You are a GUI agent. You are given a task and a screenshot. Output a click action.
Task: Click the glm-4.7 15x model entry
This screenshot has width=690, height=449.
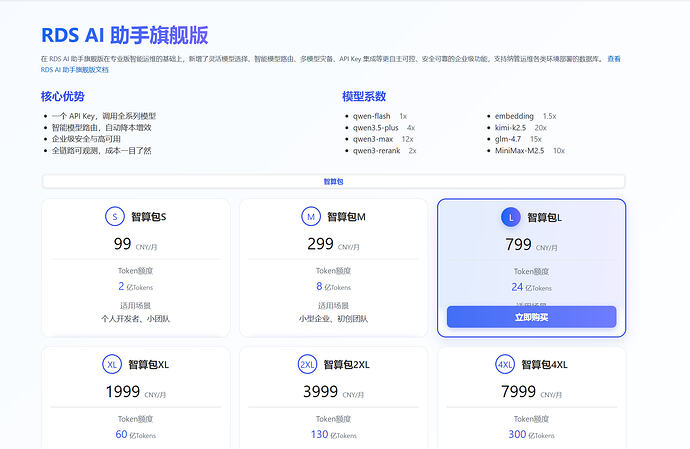point(518,139)
